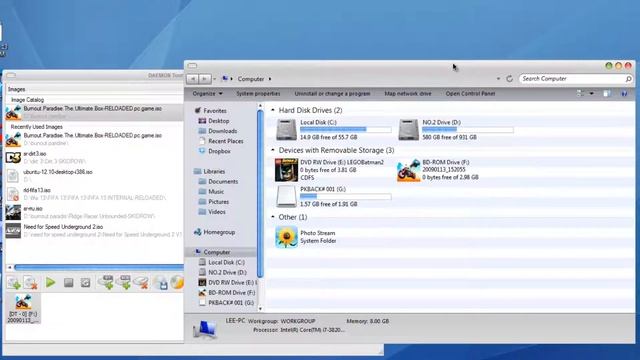
Task: Click Open Control Panel button
Action: point(470,93)
